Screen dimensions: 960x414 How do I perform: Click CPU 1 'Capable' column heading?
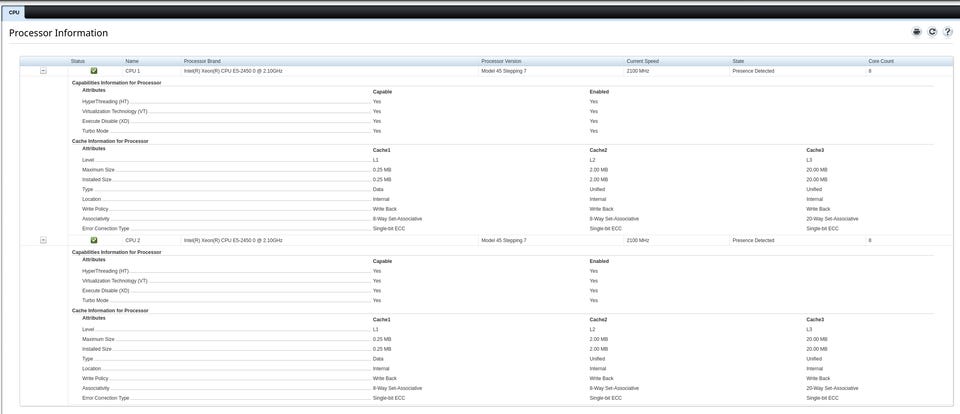point(382,92)
